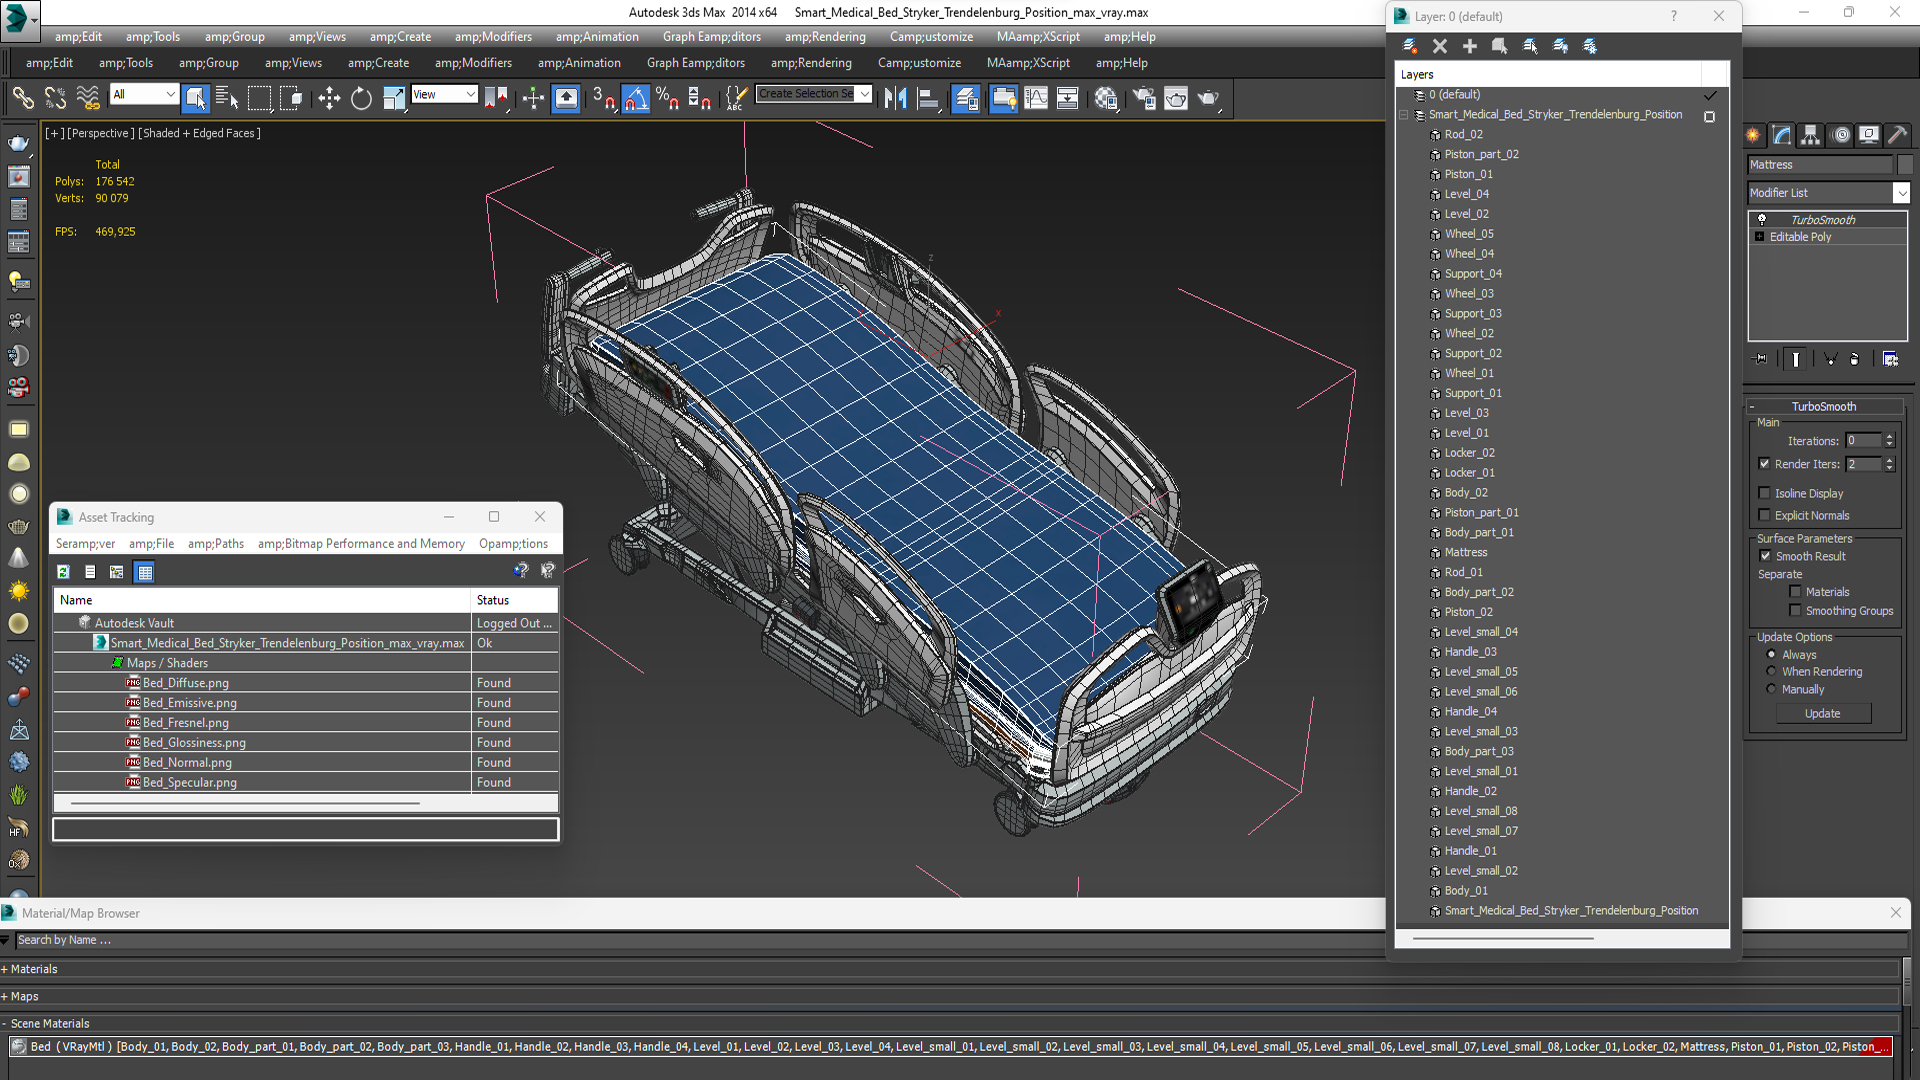Open the Hierarchy command panel tab
The height and width of the screenshot is (1080, 1920).
[x=1811, y=135]
